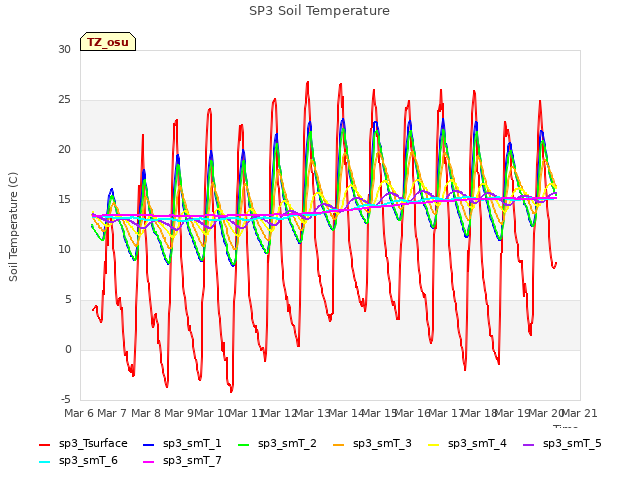Click the -5 y-axis tick label

[x=66, y=399]
